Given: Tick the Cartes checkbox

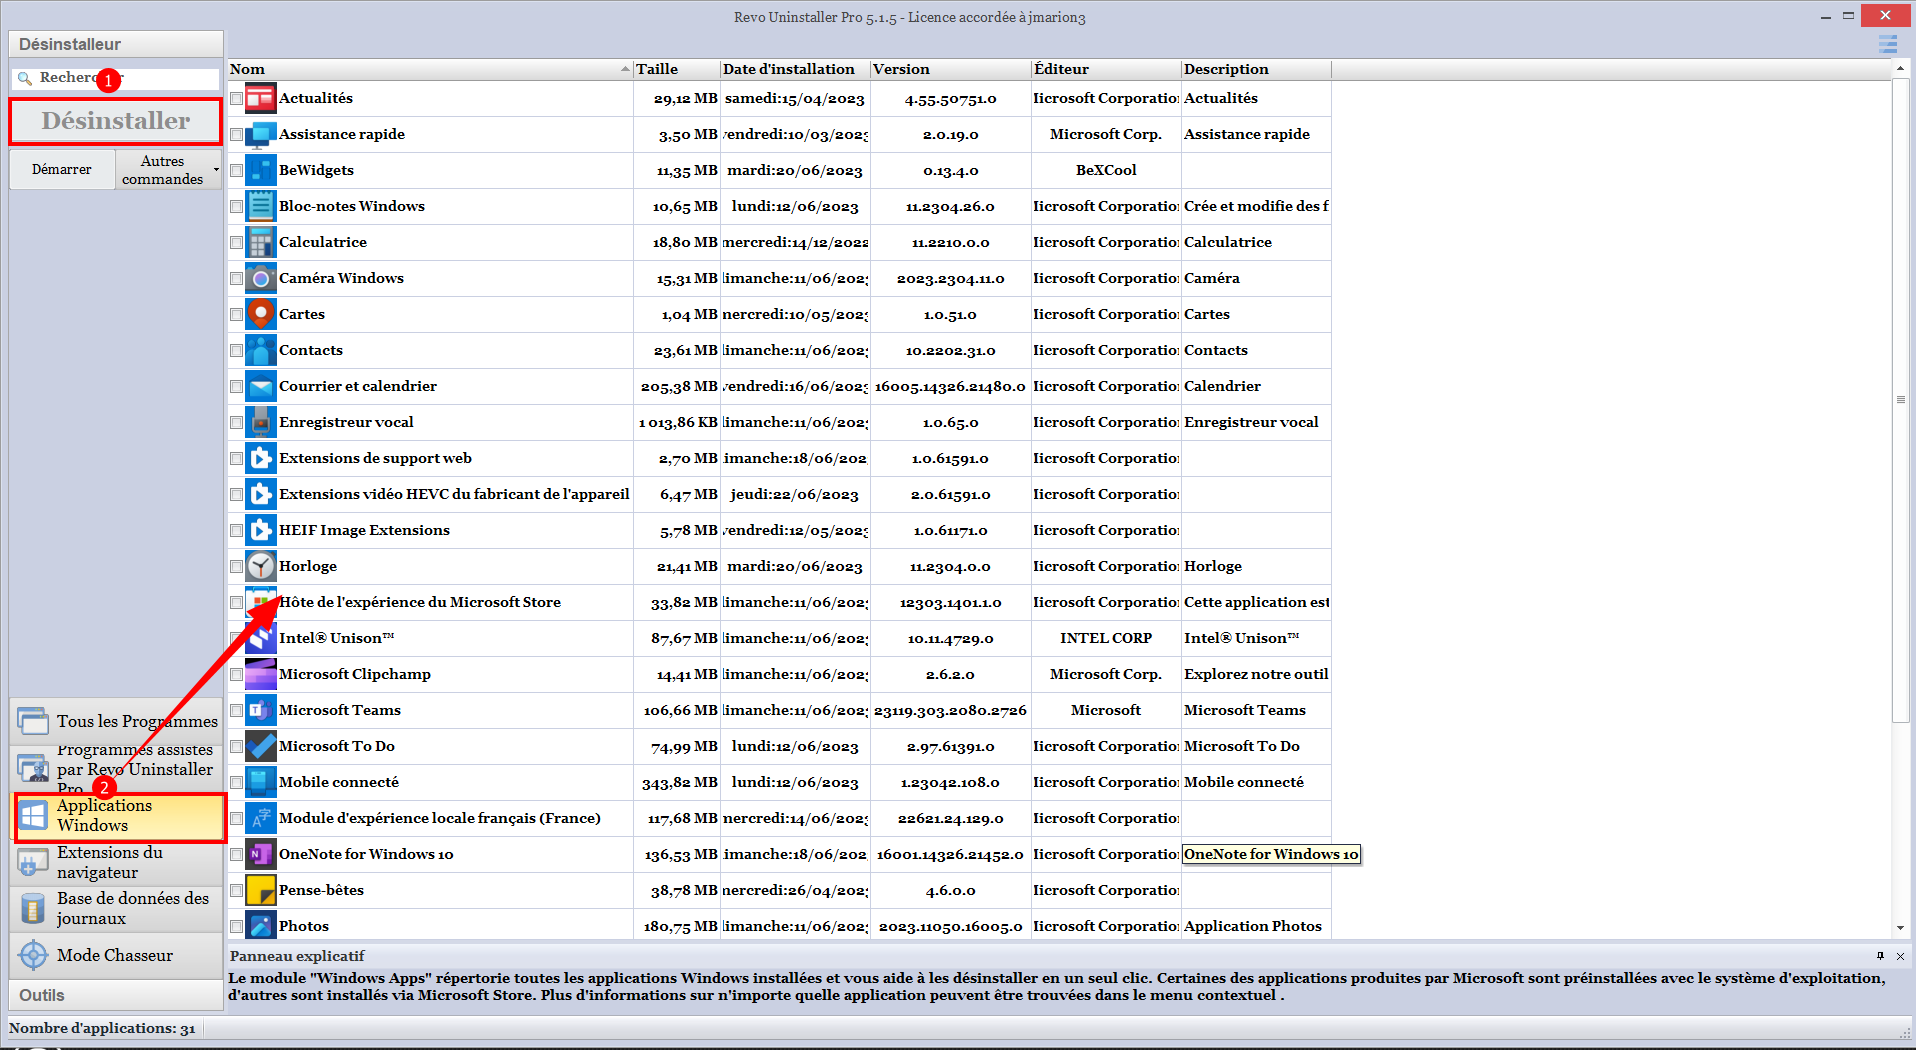Looking at the screenshot, I should click(x=236, y=315).
